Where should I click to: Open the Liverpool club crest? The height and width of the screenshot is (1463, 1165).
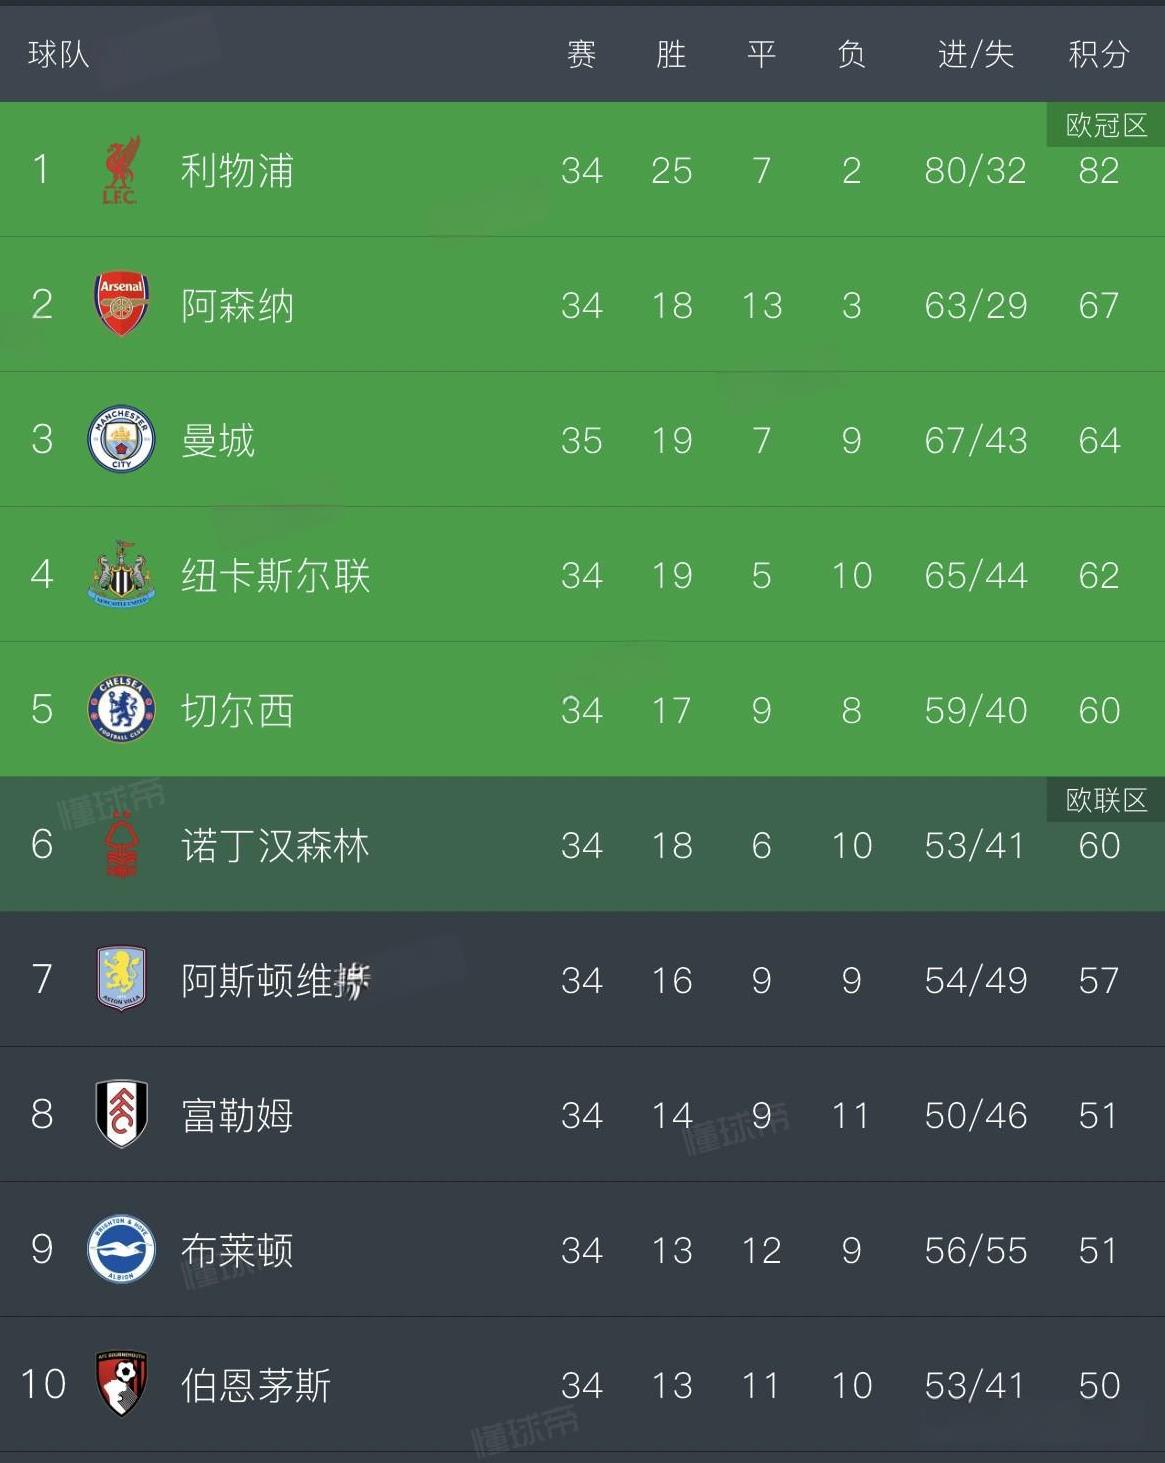tap(121, 170)
